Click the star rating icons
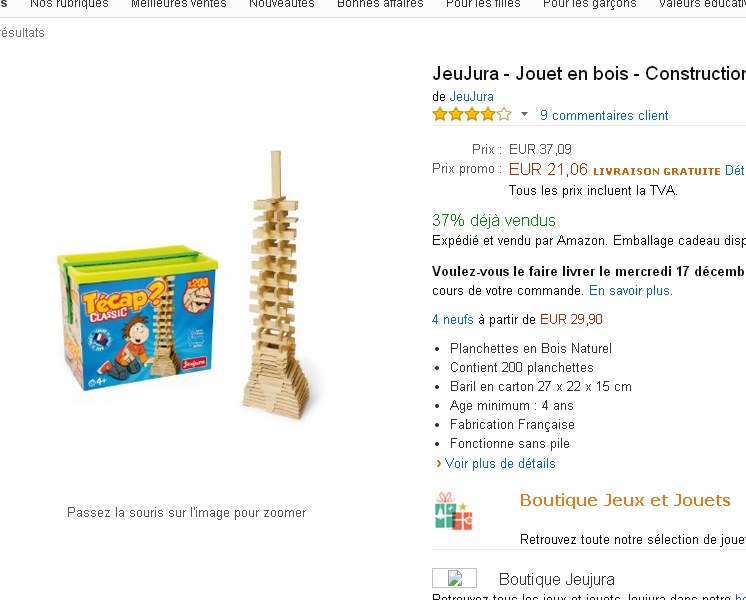The height and width of the screenshot is (600, 746). tap(471, 115)
